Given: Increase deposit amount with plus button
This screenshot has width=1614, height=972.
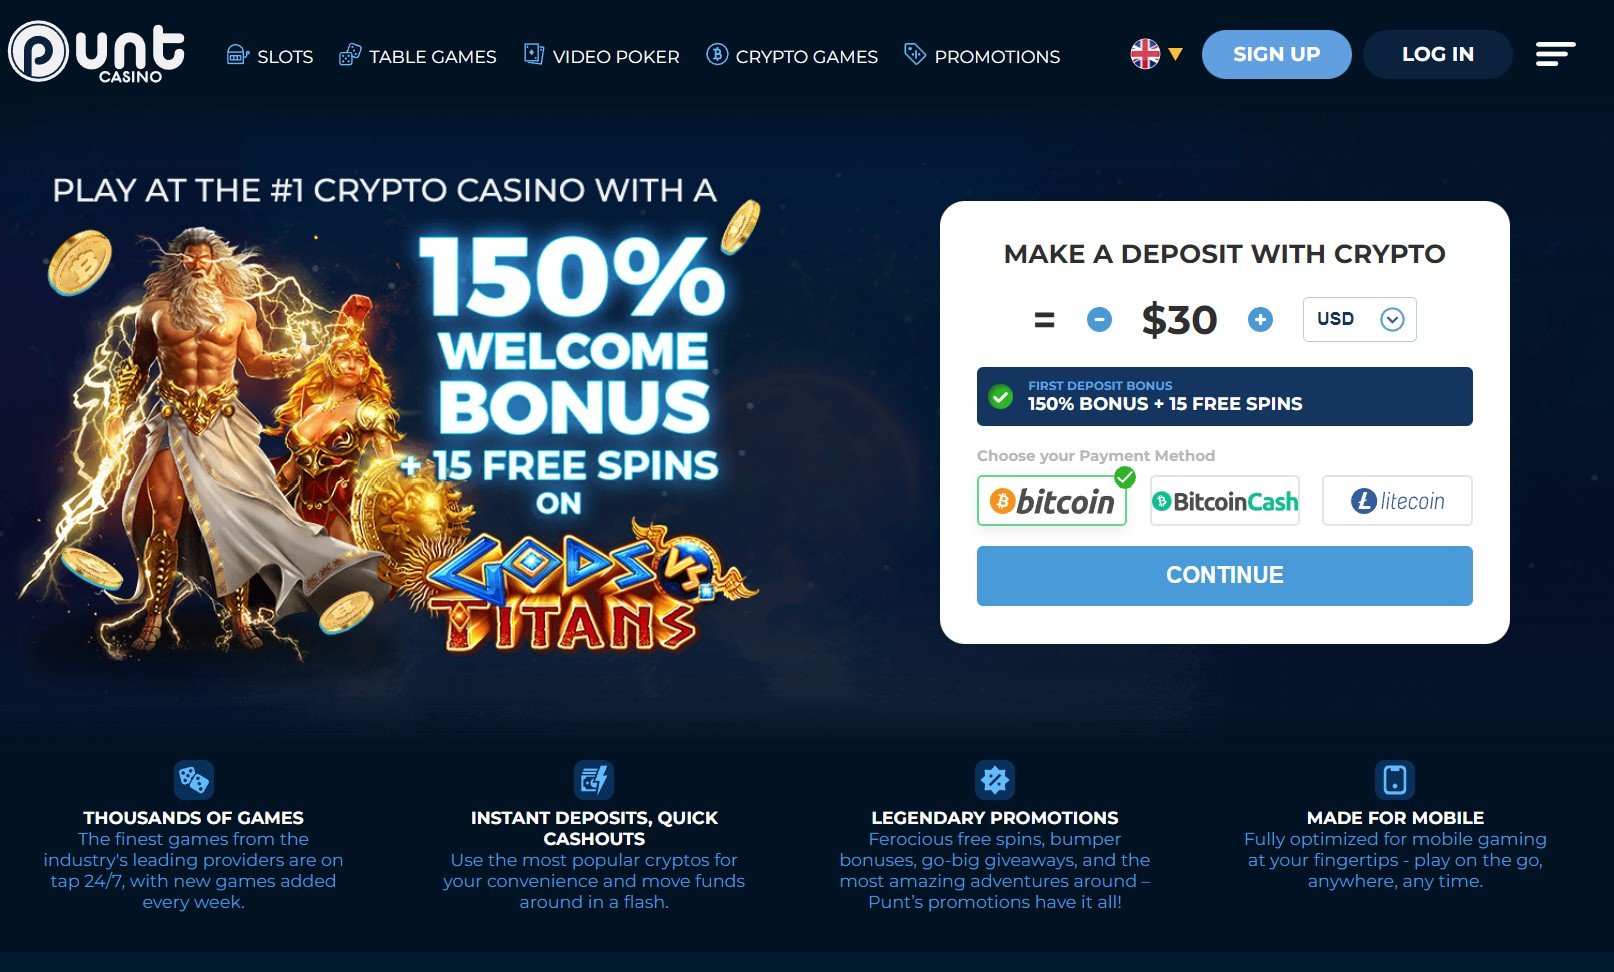Looking at the screenshot, I should click(x=1260, y=320).
